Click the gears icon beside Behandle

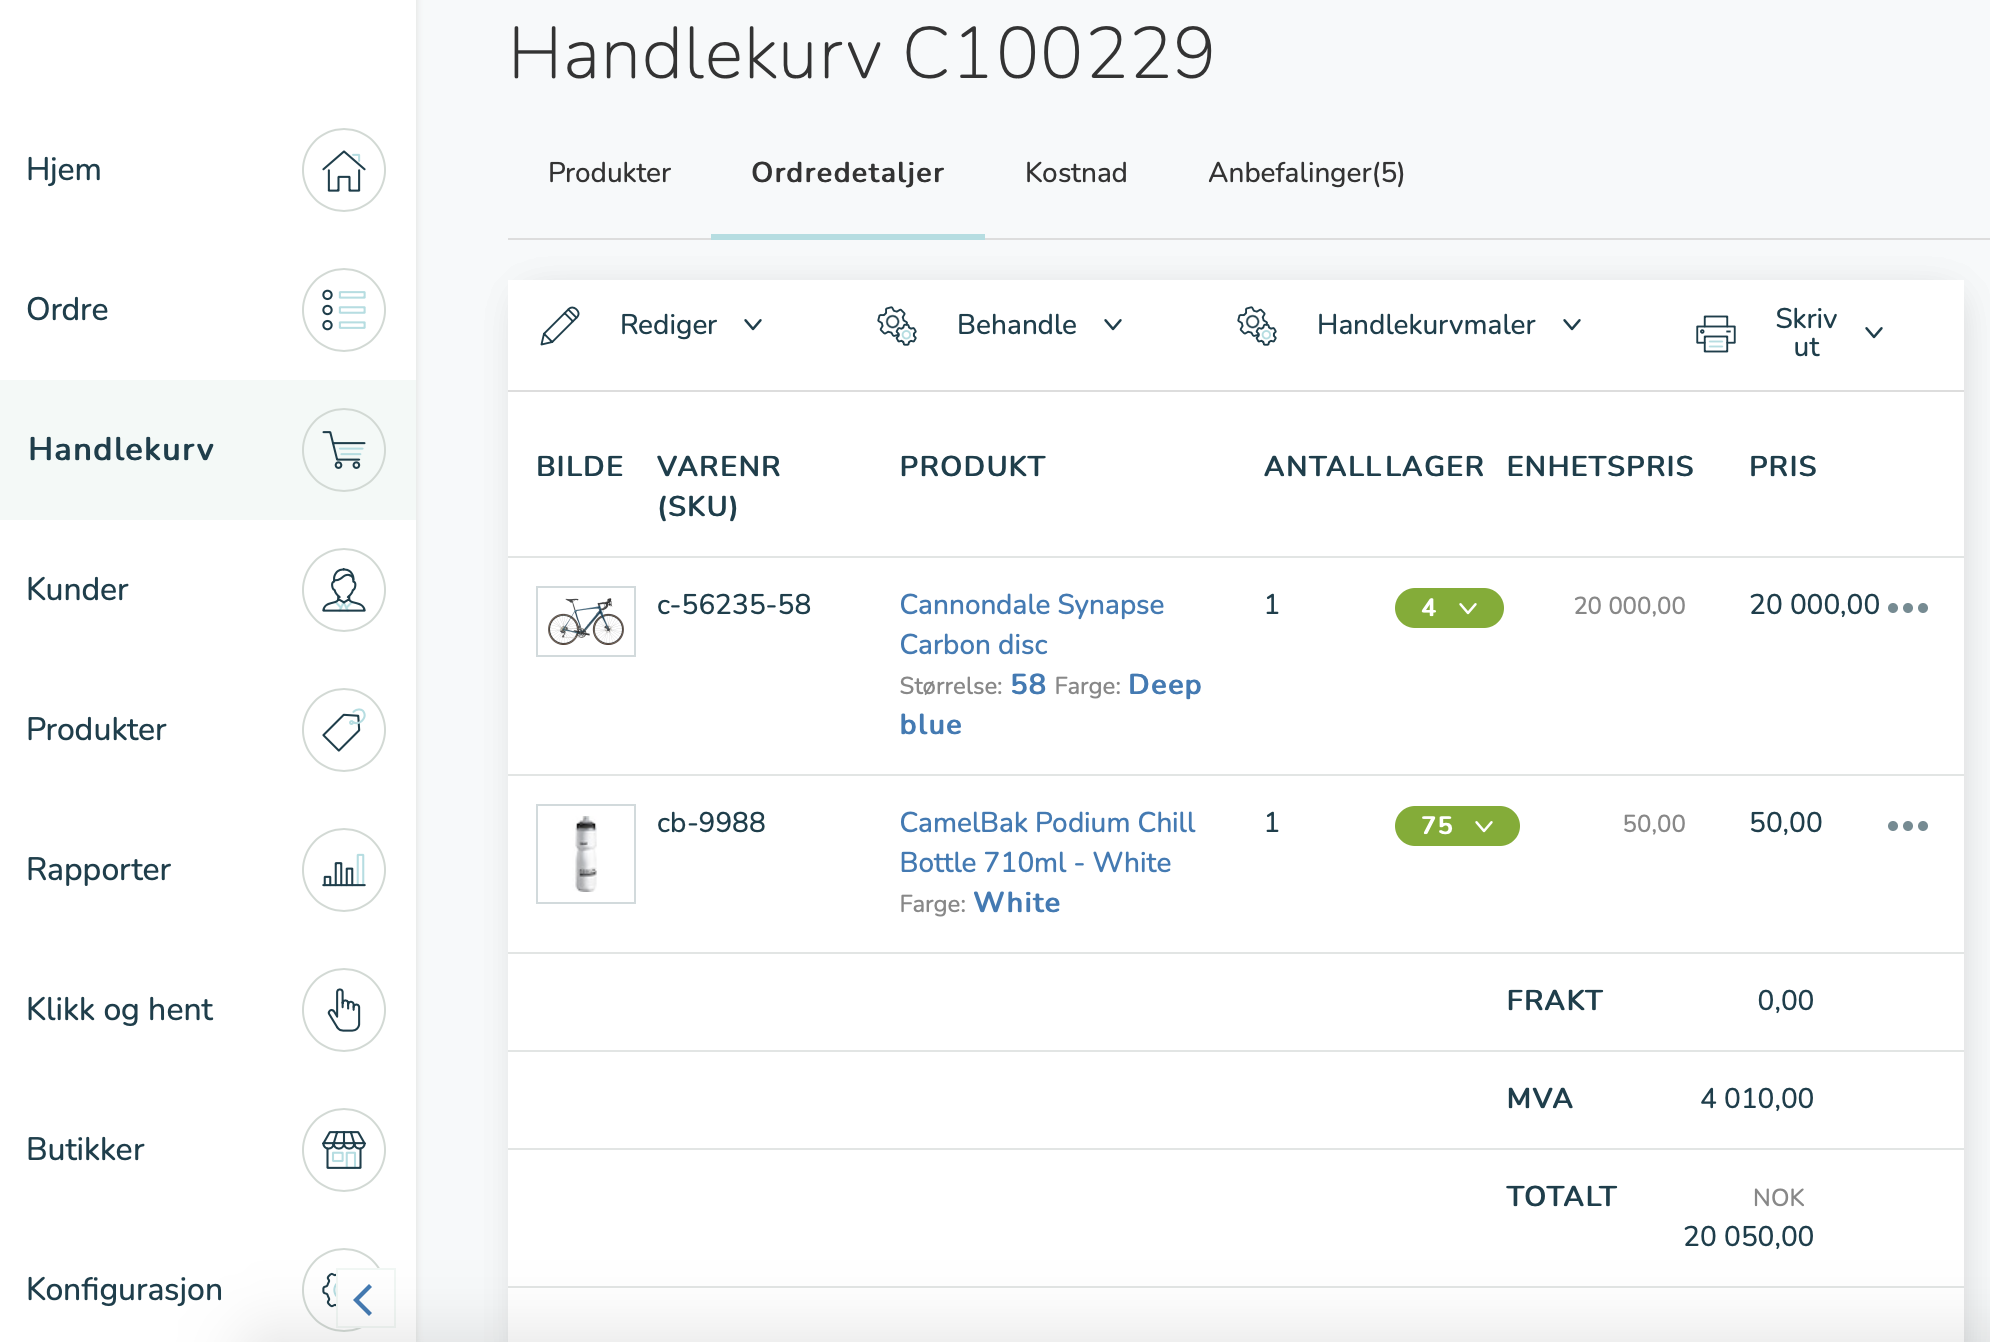click(897, 325)
